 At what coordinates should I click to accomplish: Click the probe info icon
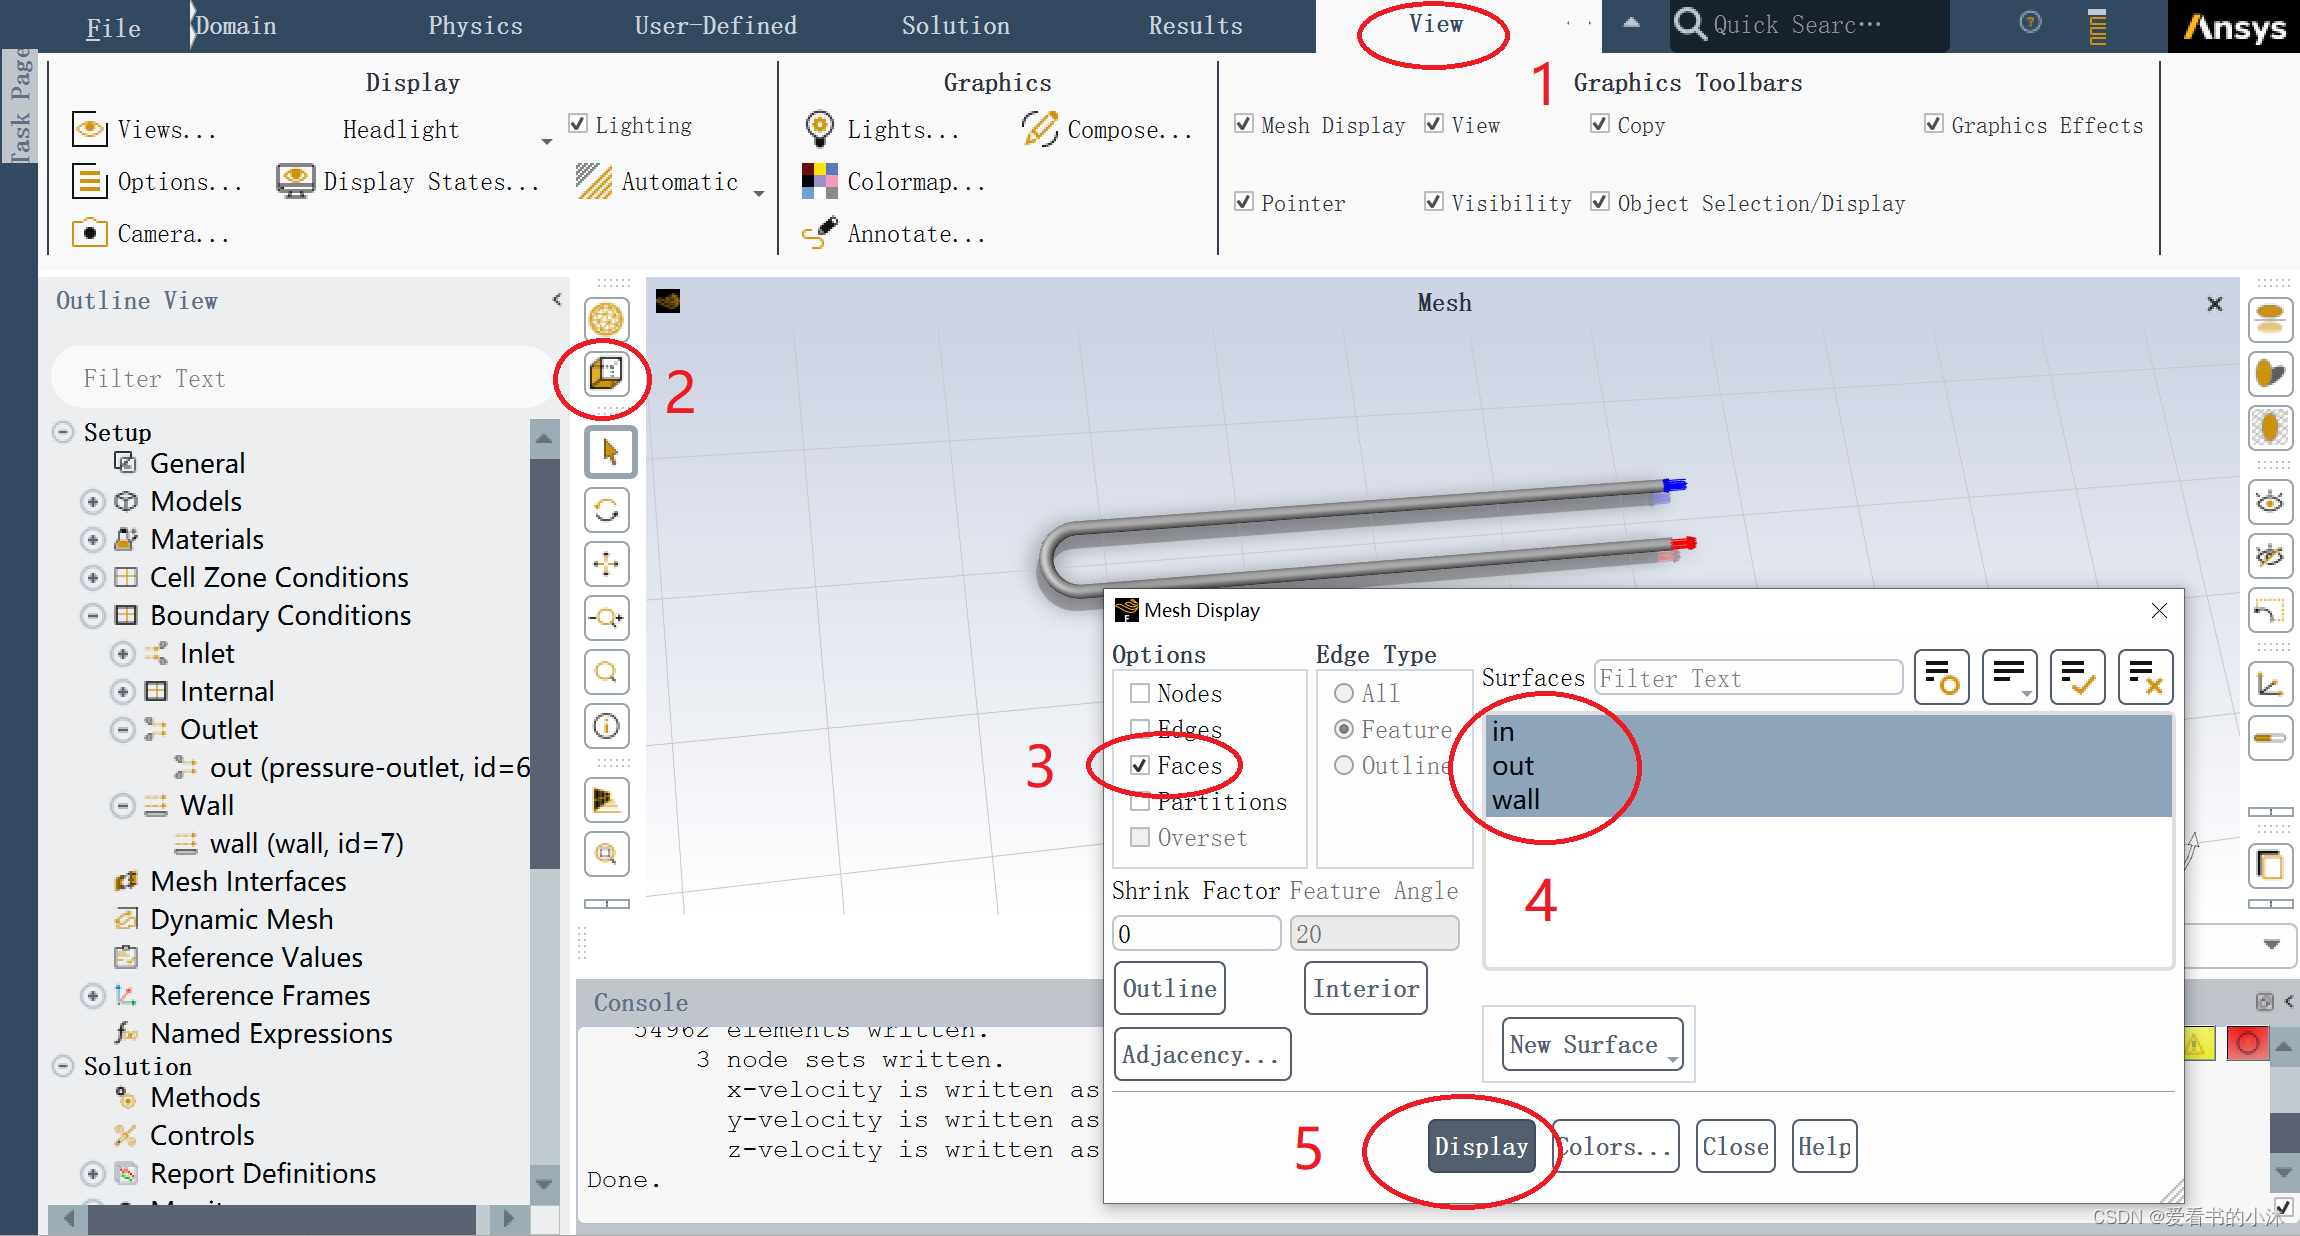pos(606,726)
